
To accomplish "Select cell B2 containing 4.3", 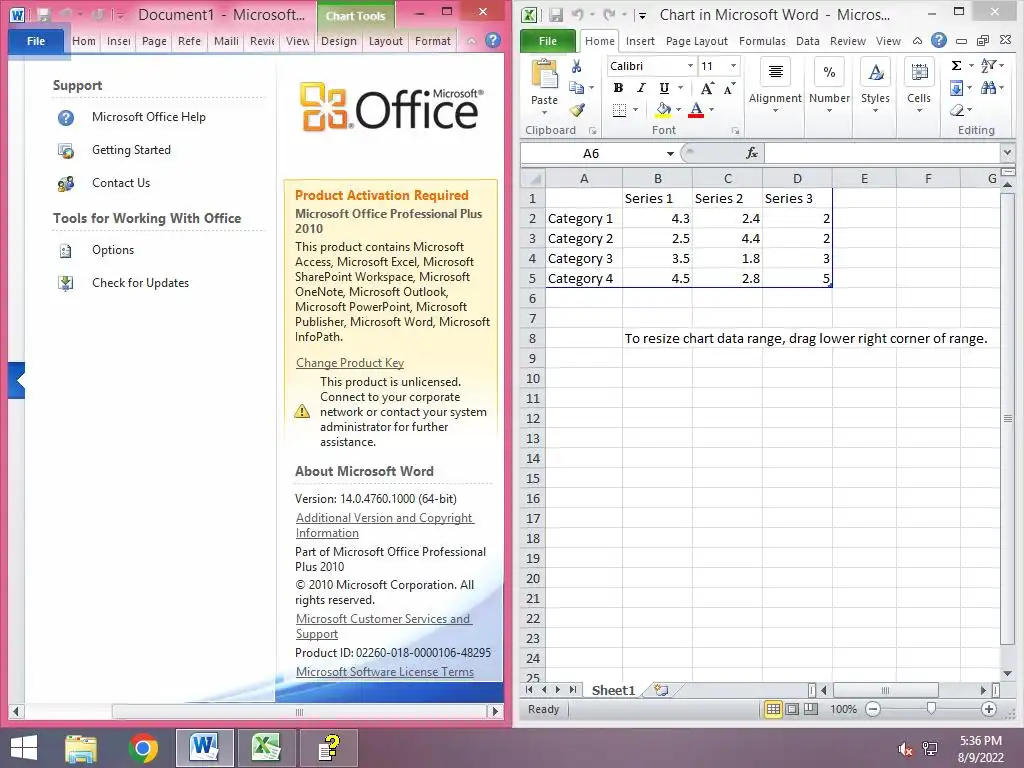I will (x=658, y=219).
